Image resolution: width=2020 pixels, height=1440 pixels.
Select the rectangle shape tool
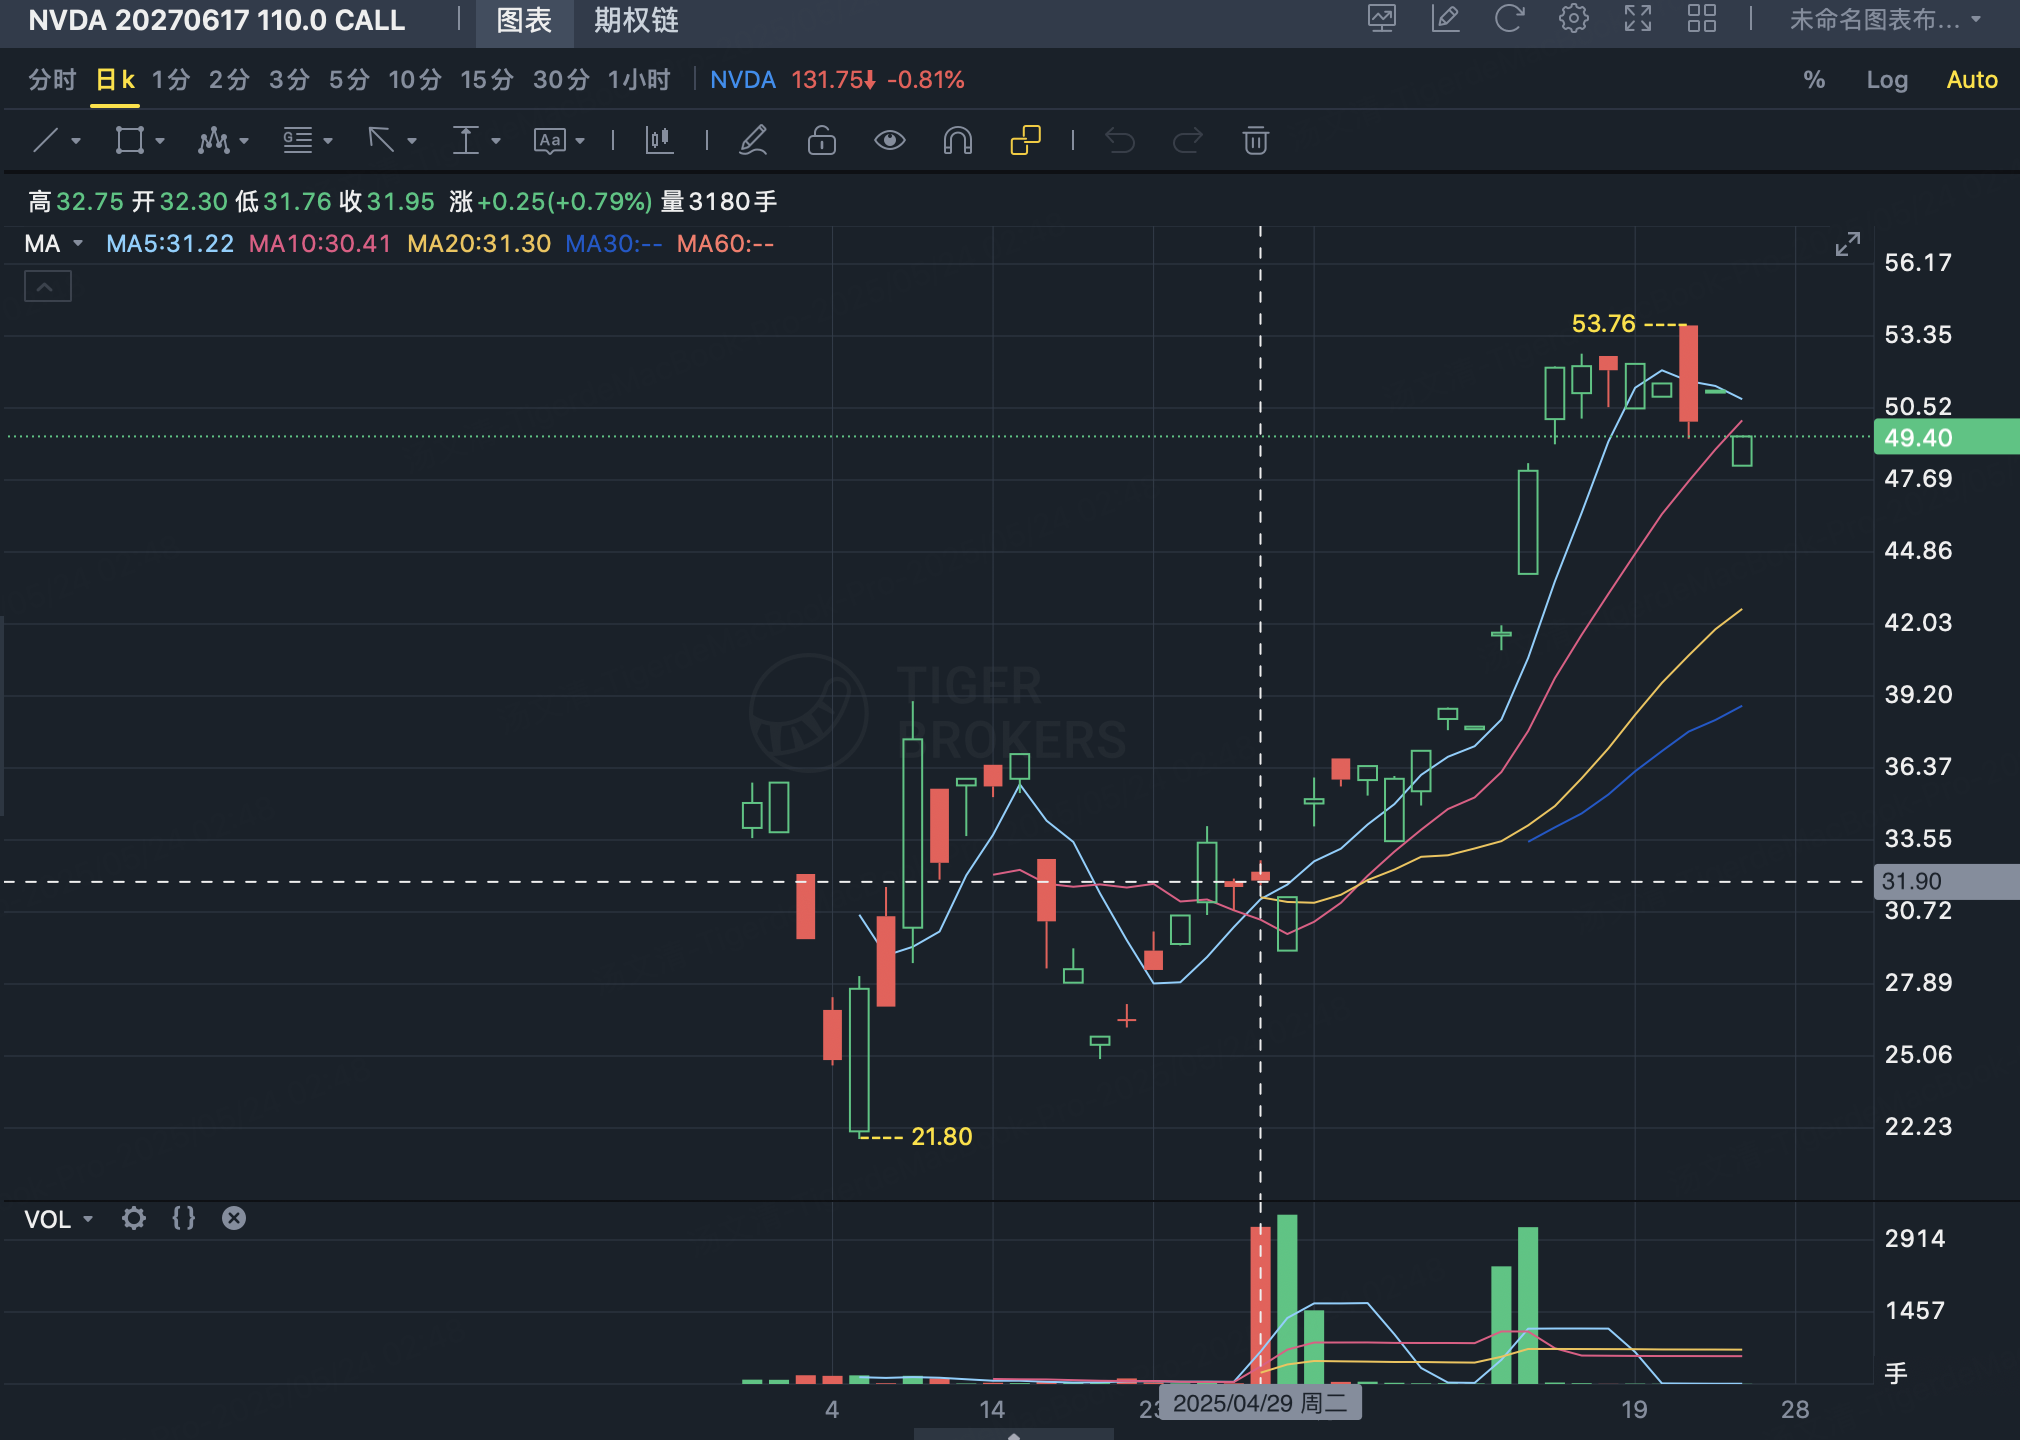click(130, 140)
